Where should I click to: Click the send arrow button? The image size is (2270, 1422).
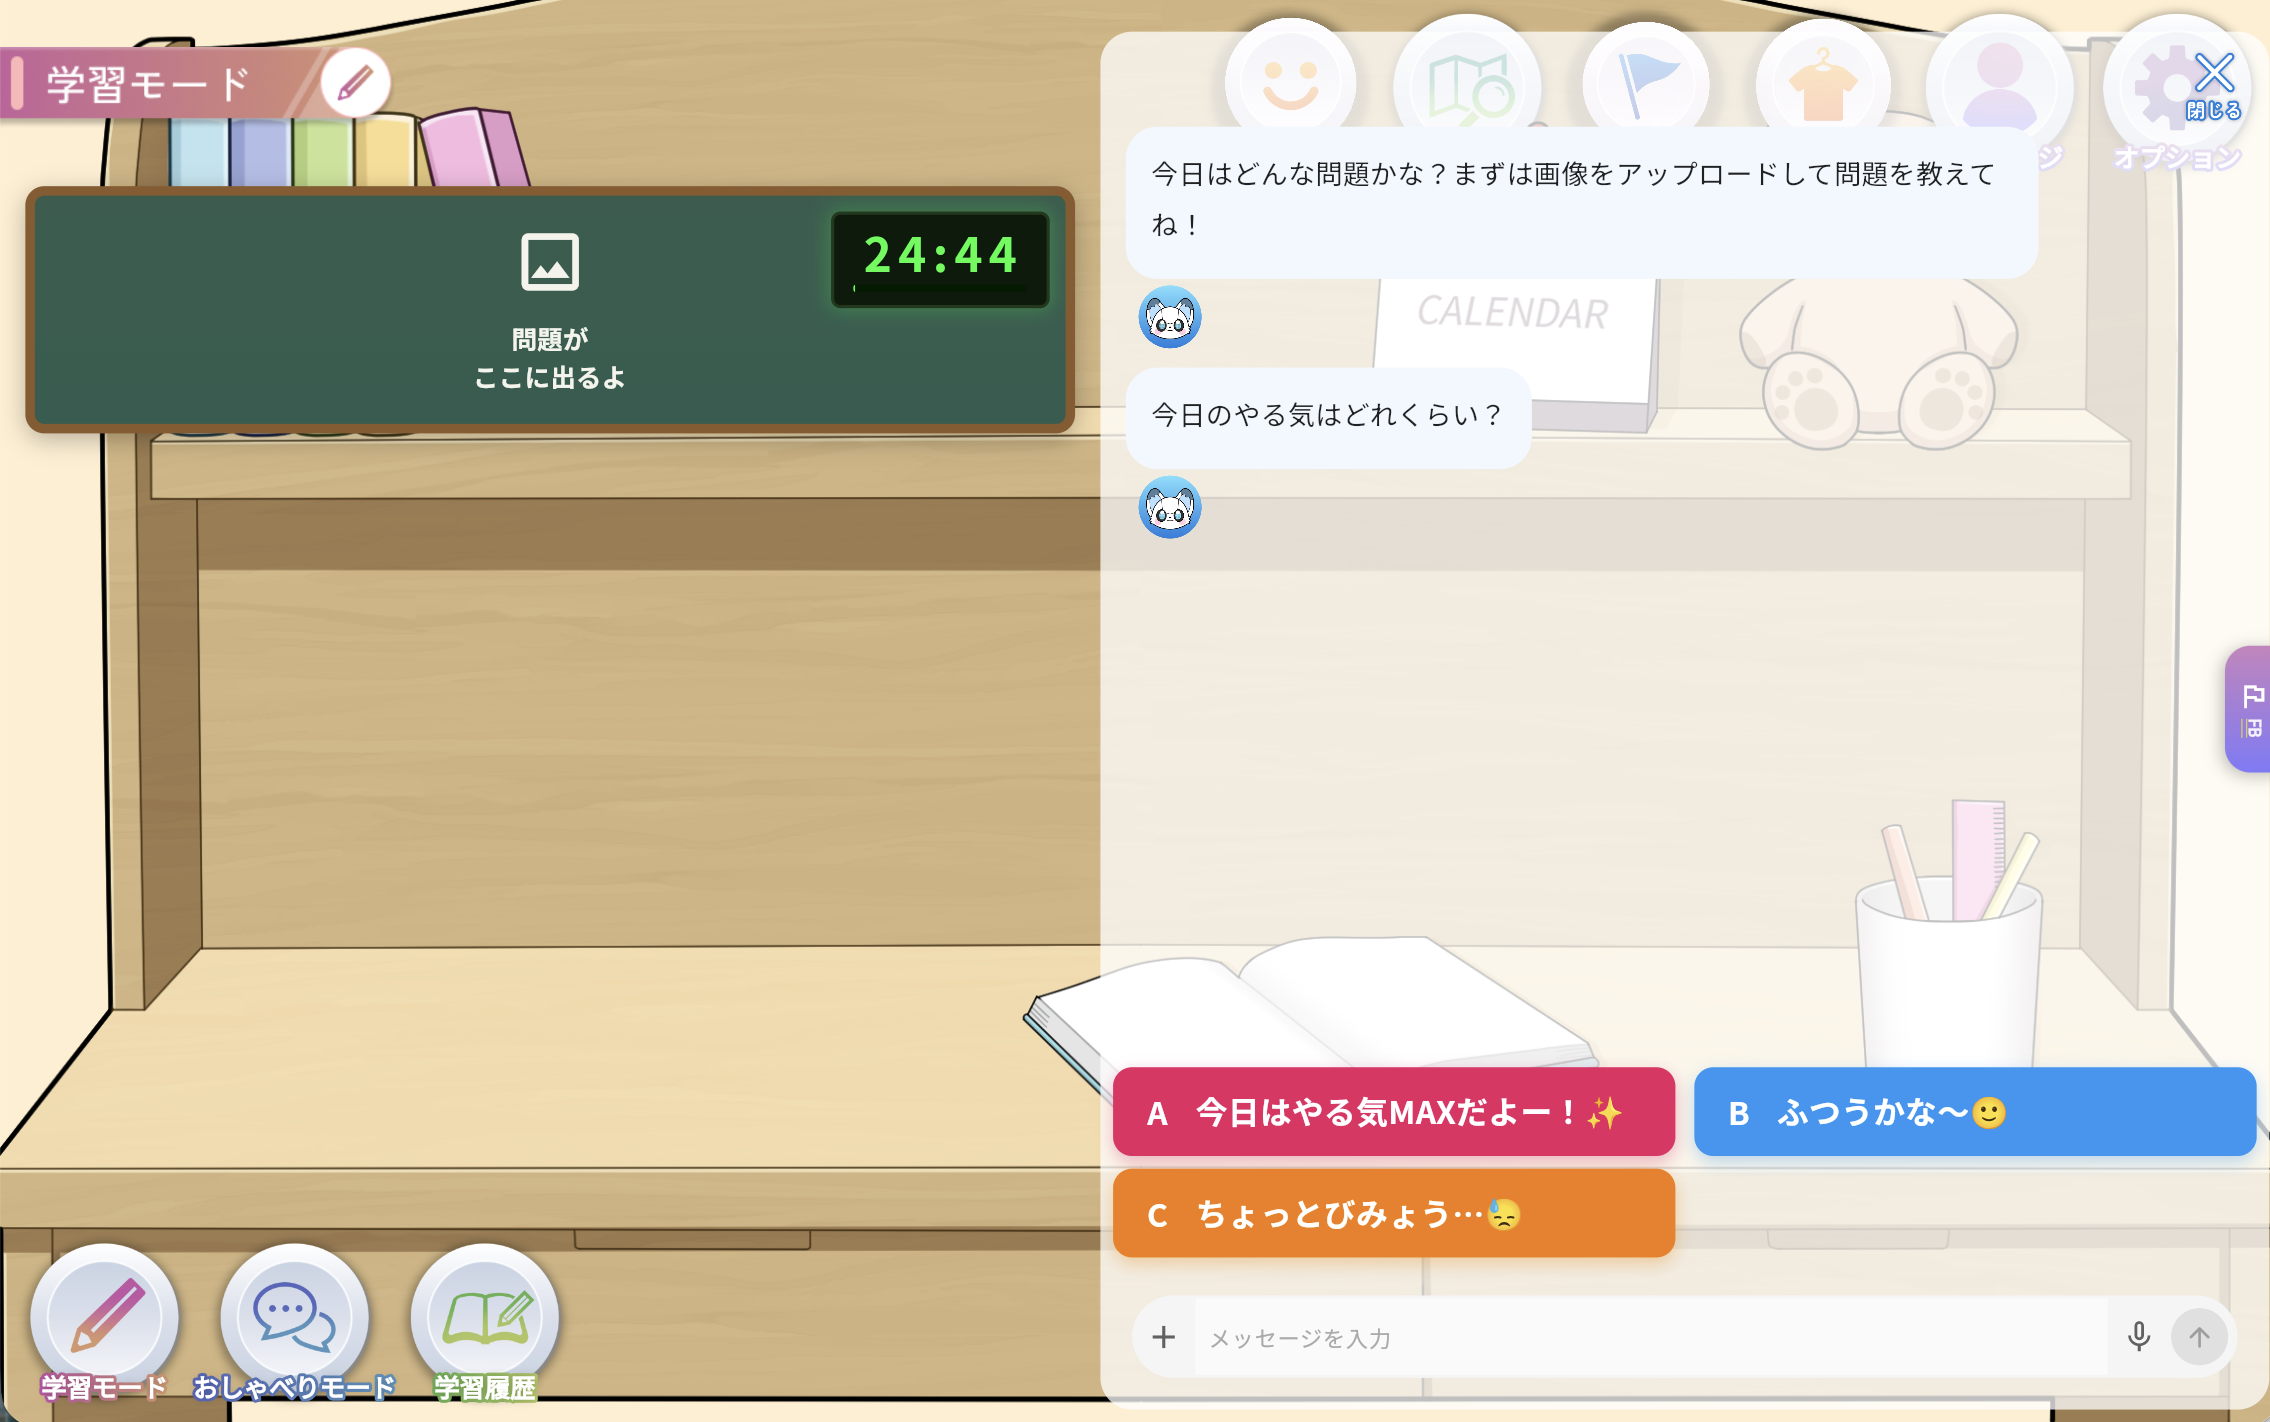click(x=2199, y=1337)
